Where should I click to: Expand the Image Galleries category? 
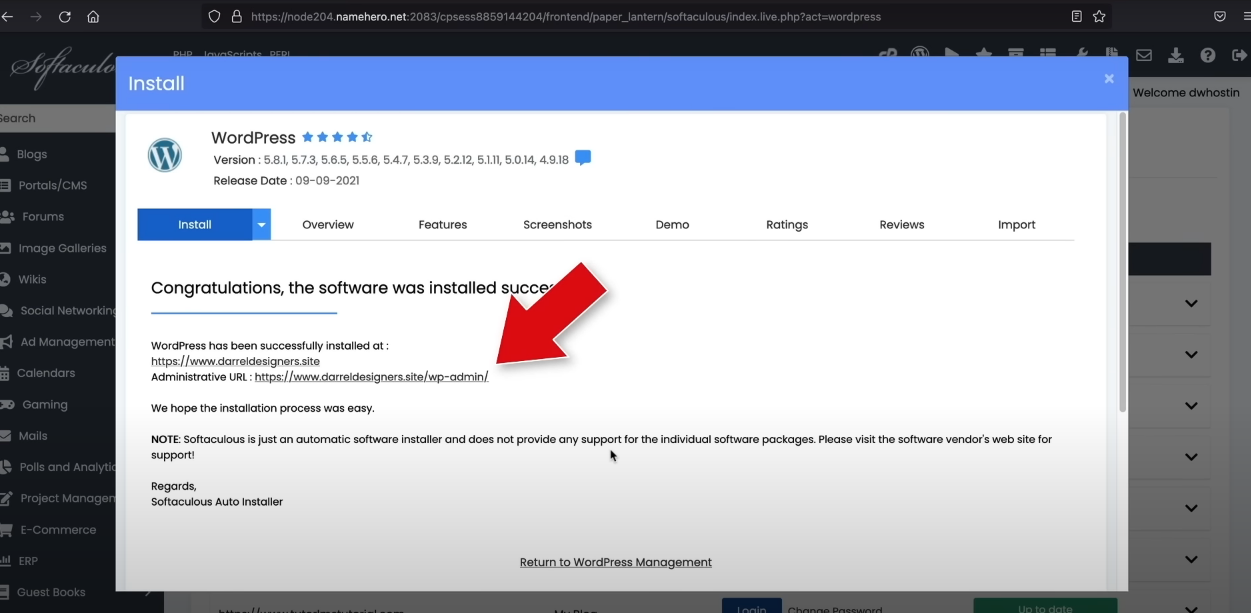[62, 248]
